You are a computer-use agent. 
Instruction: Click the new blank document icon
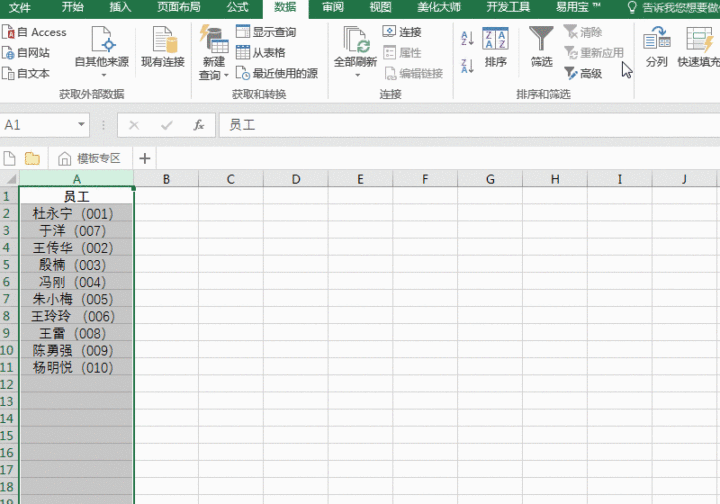click(x=9, y=159)
